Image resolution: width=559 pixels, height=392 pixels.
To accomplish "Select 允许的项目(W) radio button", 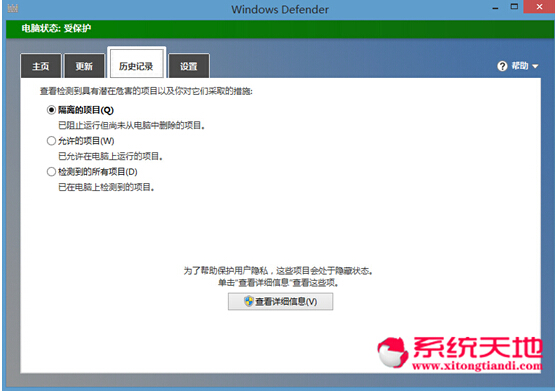I will click(51, 141).
